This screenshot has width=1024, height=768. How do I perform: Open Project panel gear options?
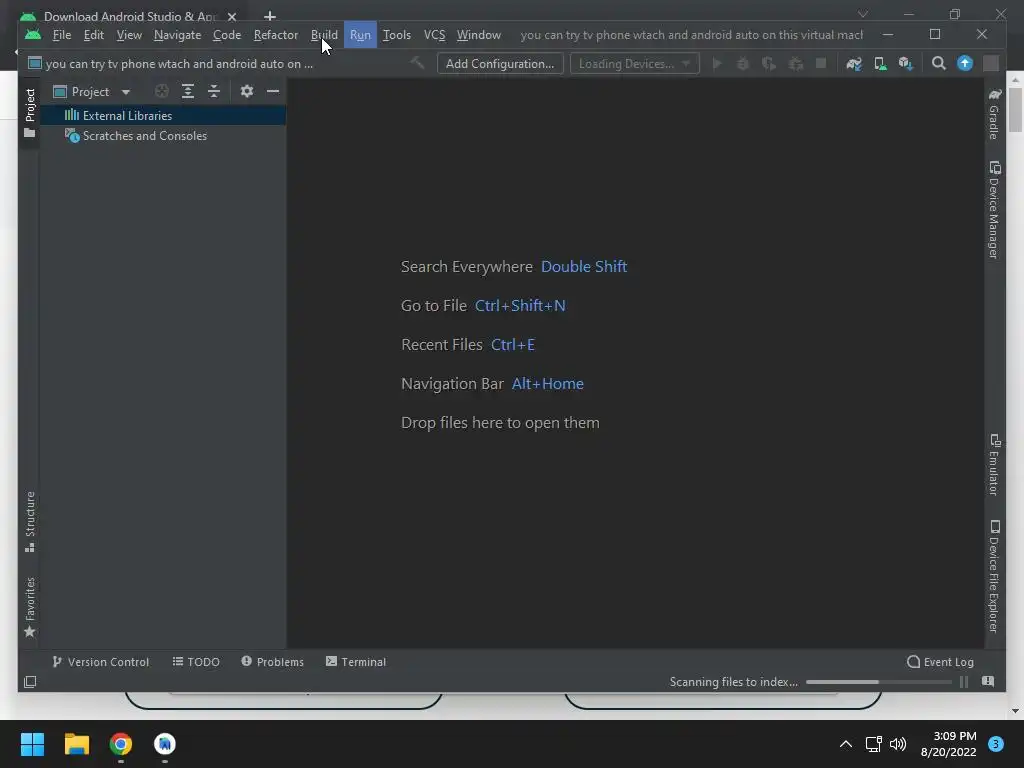[246, 91]
